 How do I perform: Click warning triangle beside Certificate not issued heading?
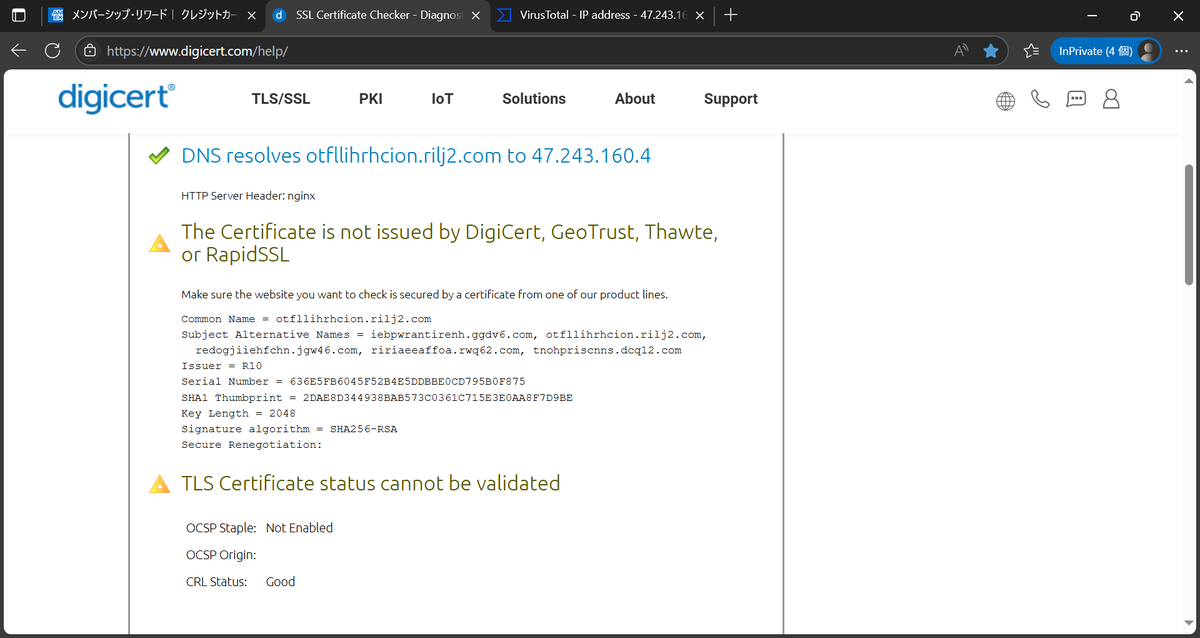[x=159, y=243]
